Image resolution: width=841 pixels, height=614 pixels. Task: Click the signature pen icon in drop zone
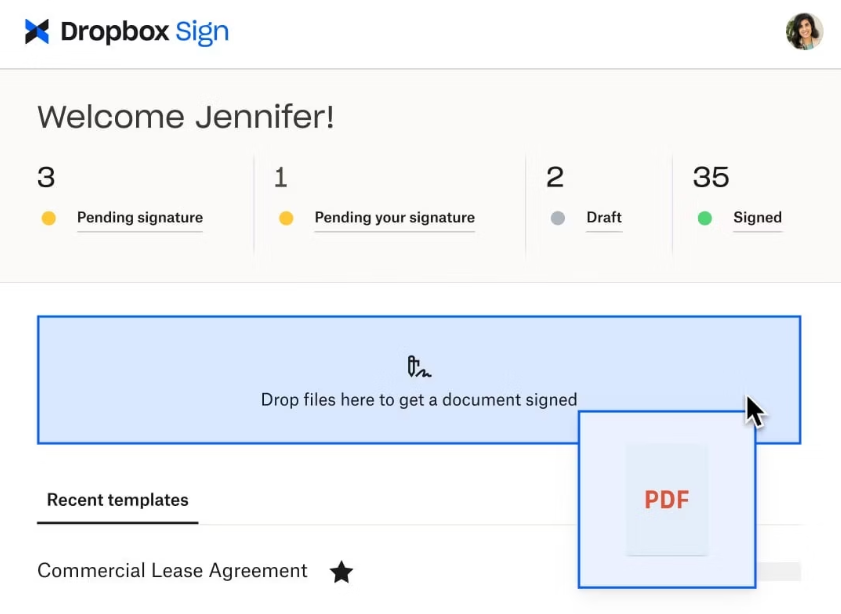419,367
